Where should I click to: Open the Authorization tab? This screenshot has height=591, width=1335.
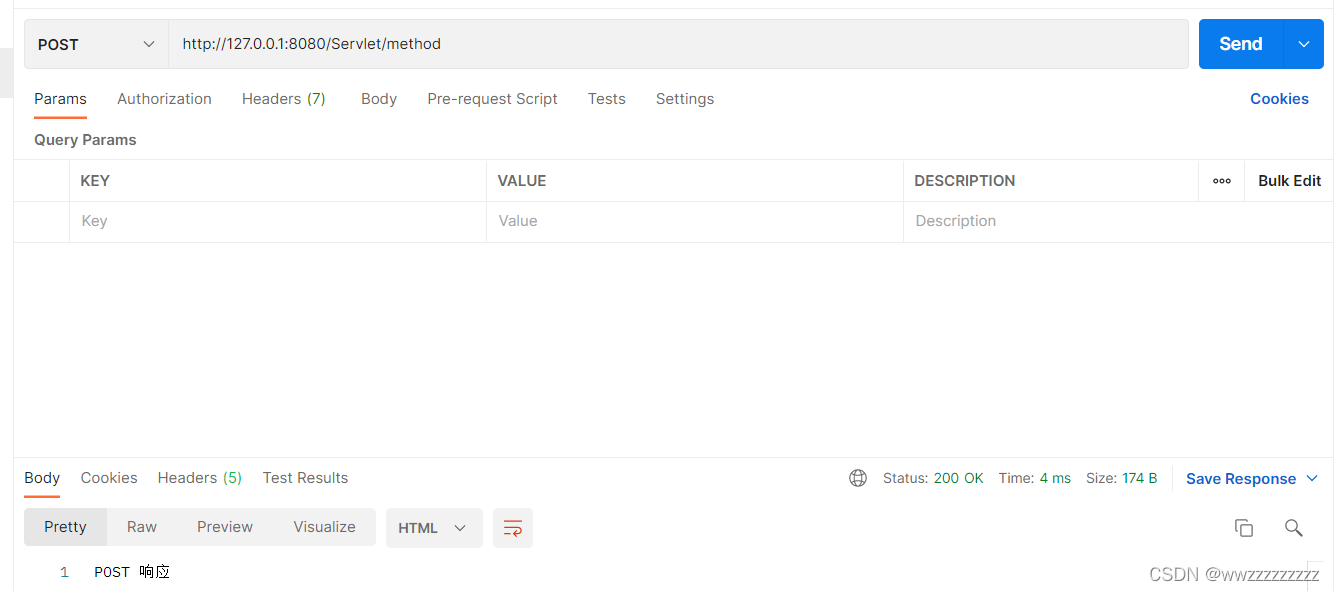pos(164,99)
